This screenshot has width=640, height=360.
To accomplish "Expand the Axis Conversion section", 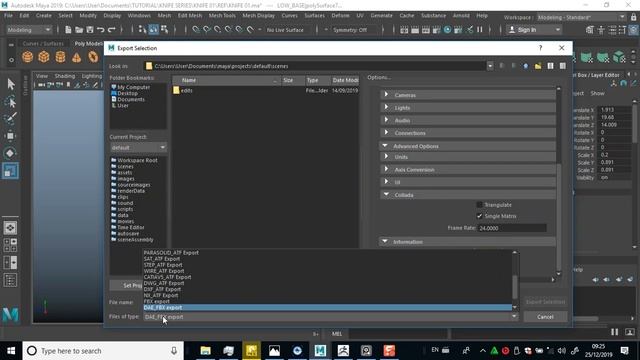I will (468, 169).
